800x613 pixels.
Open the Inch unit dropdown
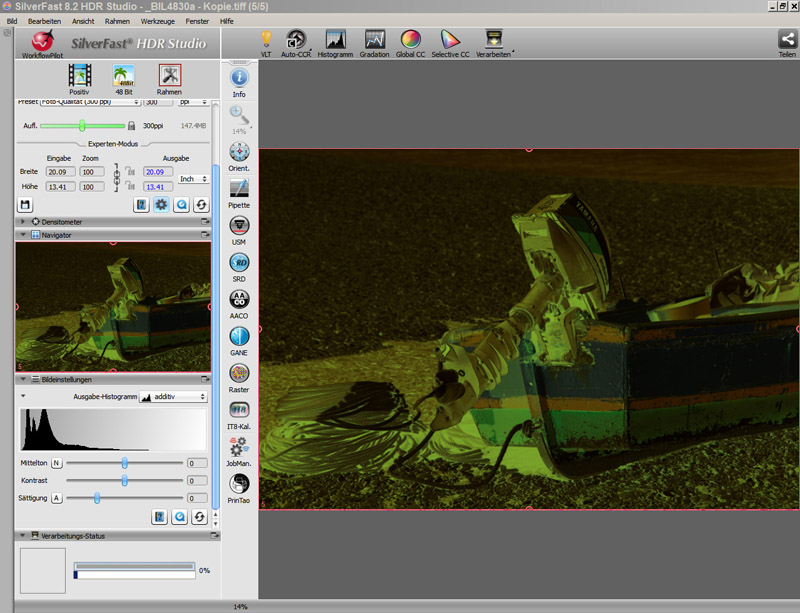tap(191, 178)
